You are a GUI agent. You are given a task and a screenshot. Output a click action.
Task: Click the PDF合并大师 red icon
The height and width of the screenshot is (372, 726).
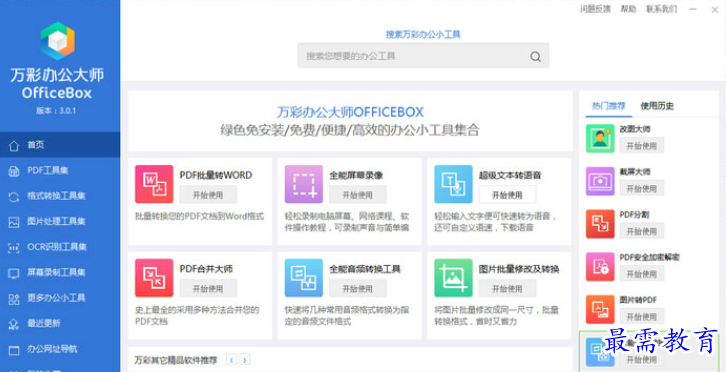[154, 277]
